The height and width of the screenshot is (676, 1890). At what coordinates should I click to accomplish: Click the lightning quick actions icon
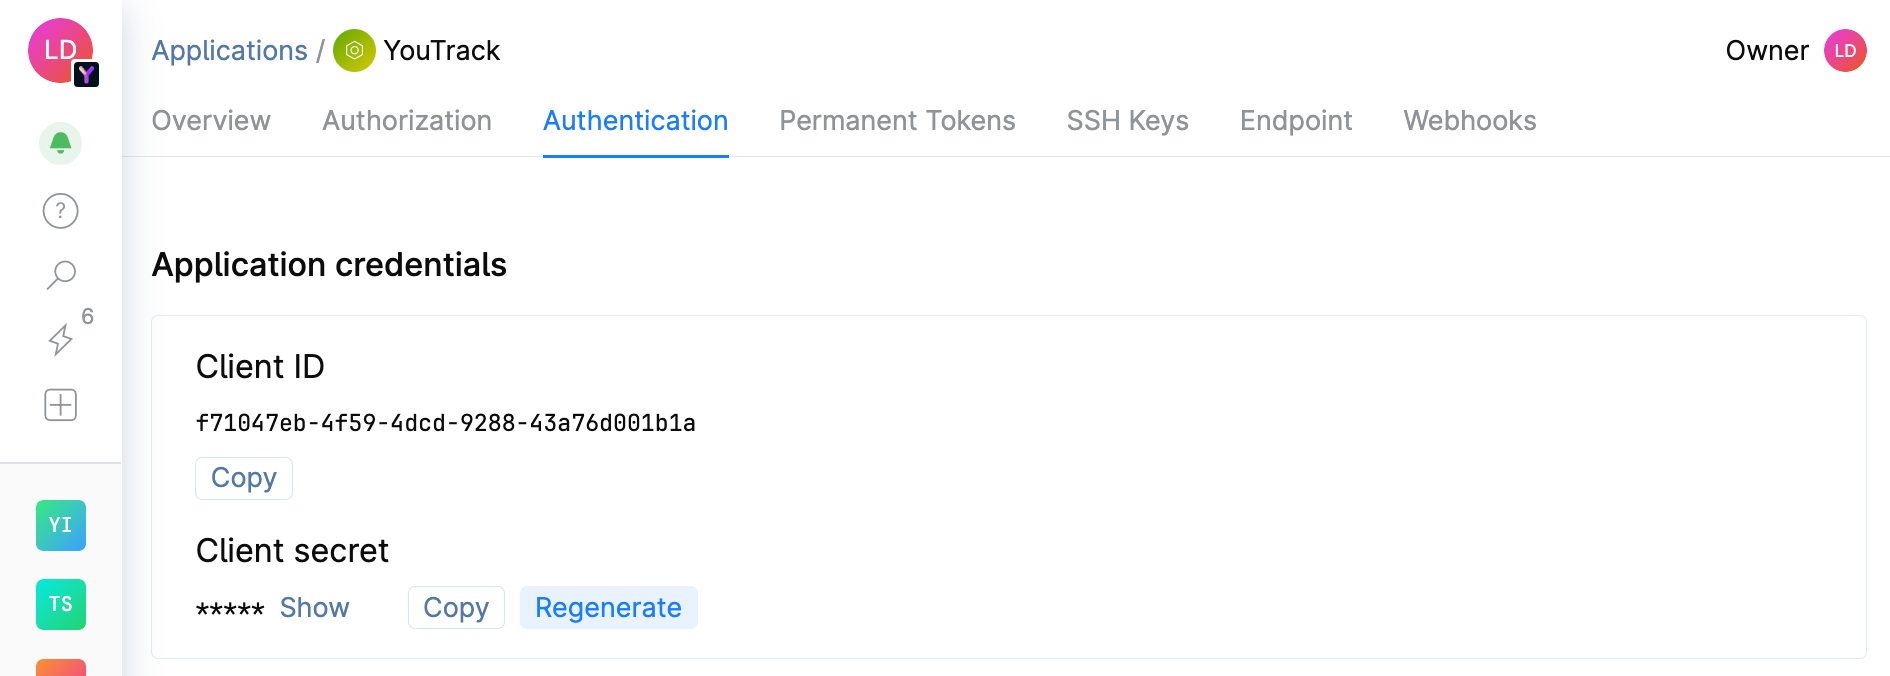click(x=62, y=340)
